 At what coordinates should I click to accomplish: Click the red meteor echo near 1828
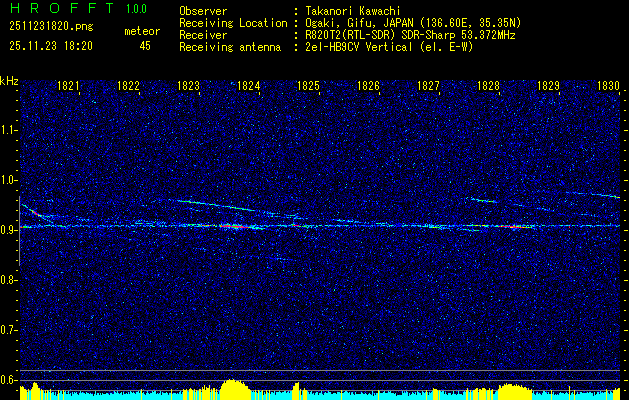[515, 227]
